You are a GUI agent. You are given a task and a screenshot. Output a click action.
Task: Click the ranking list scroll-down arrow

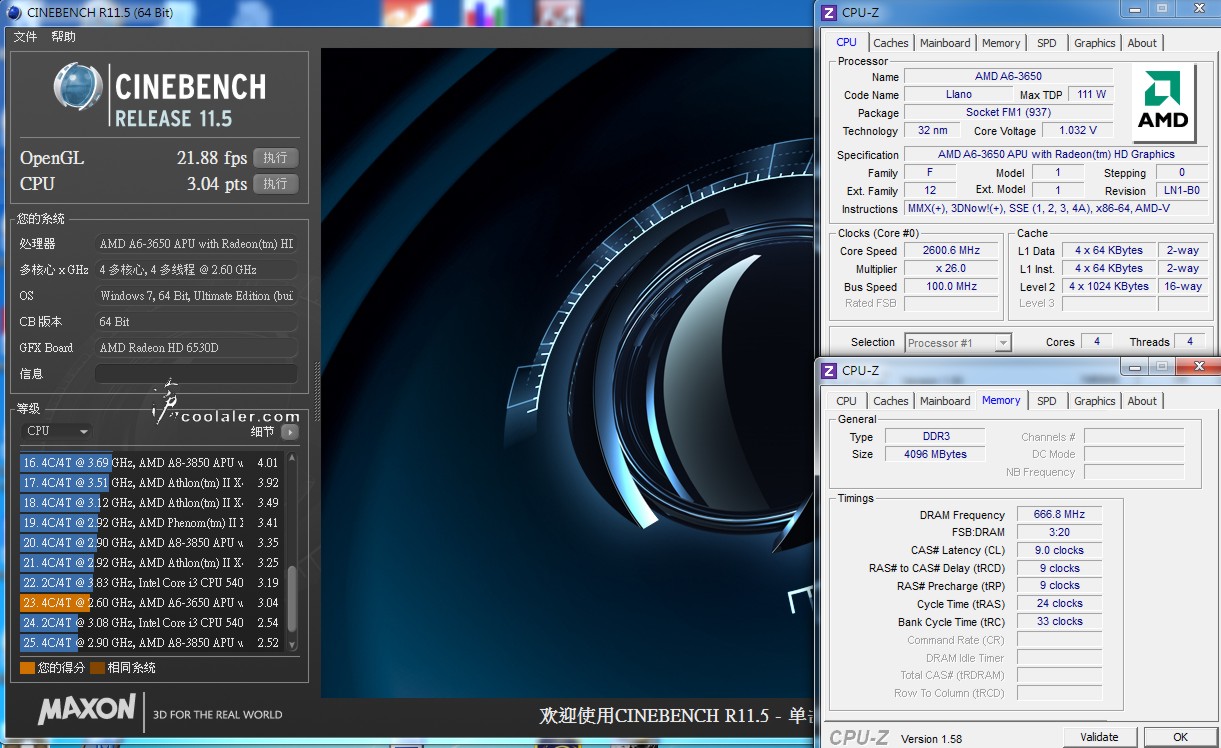[292, 646]
